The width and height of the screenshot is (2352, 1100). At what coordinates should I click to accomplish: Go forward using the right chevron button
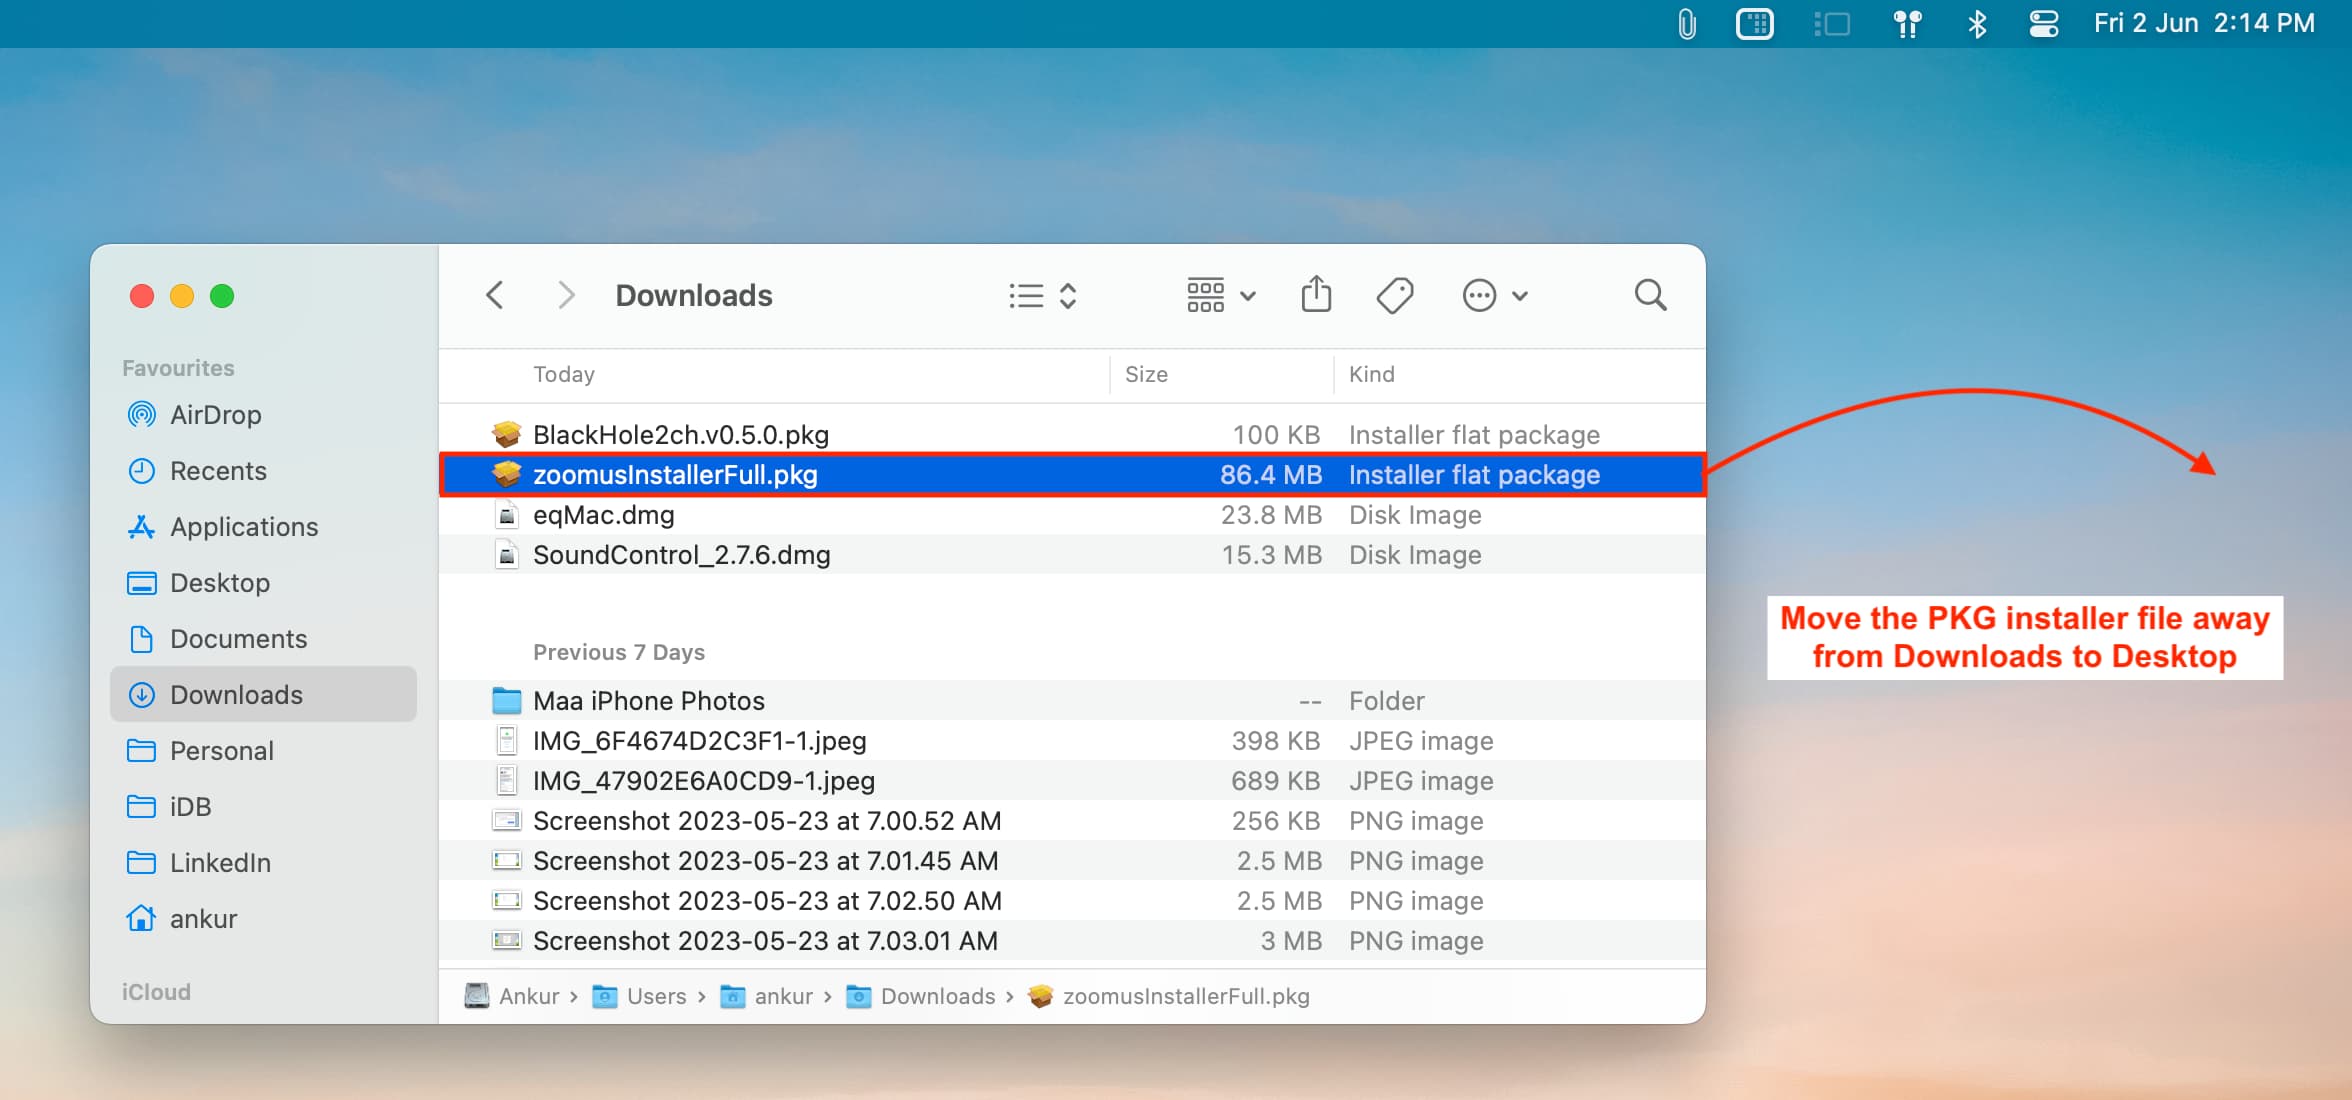566,295
